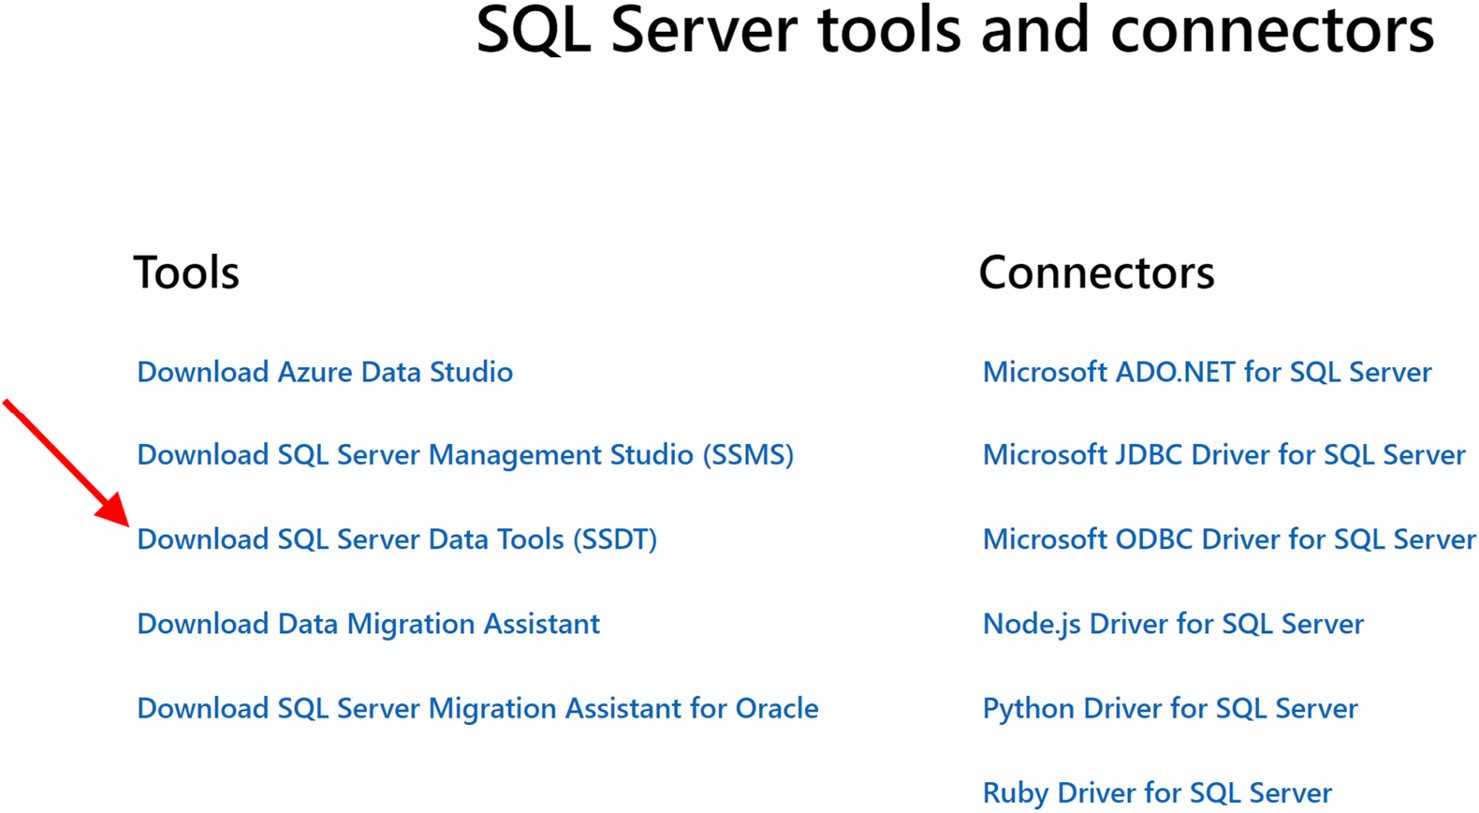The height and width of the screenshot is (813, 1479).
Task: Open Node.js Driver for SQL Server link
Action: point(1173,624)
